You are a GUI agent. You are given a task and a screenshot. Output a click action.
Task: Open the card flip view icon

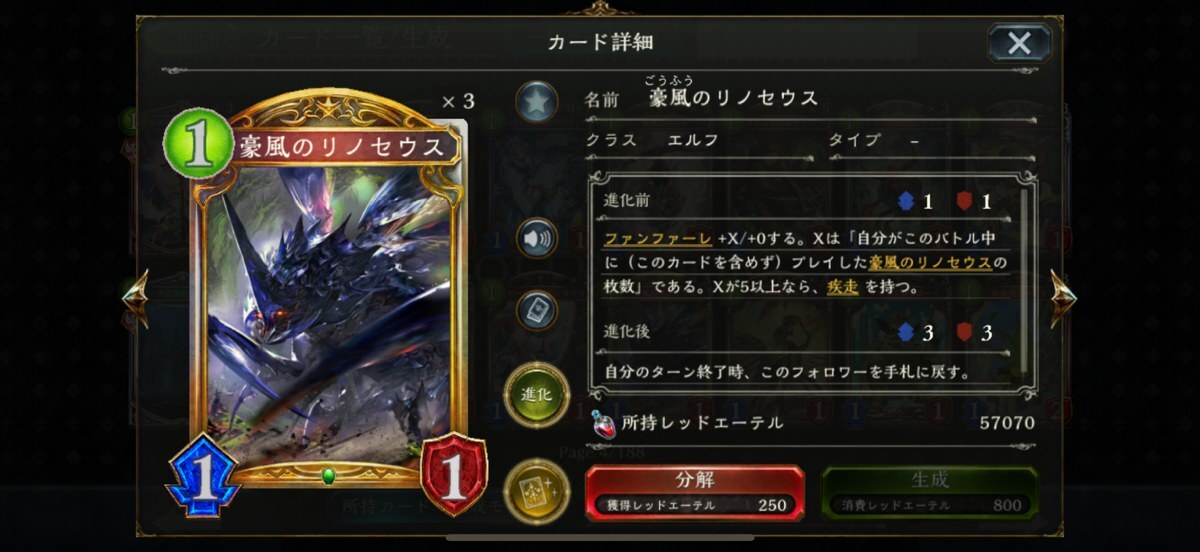(536, 311)
